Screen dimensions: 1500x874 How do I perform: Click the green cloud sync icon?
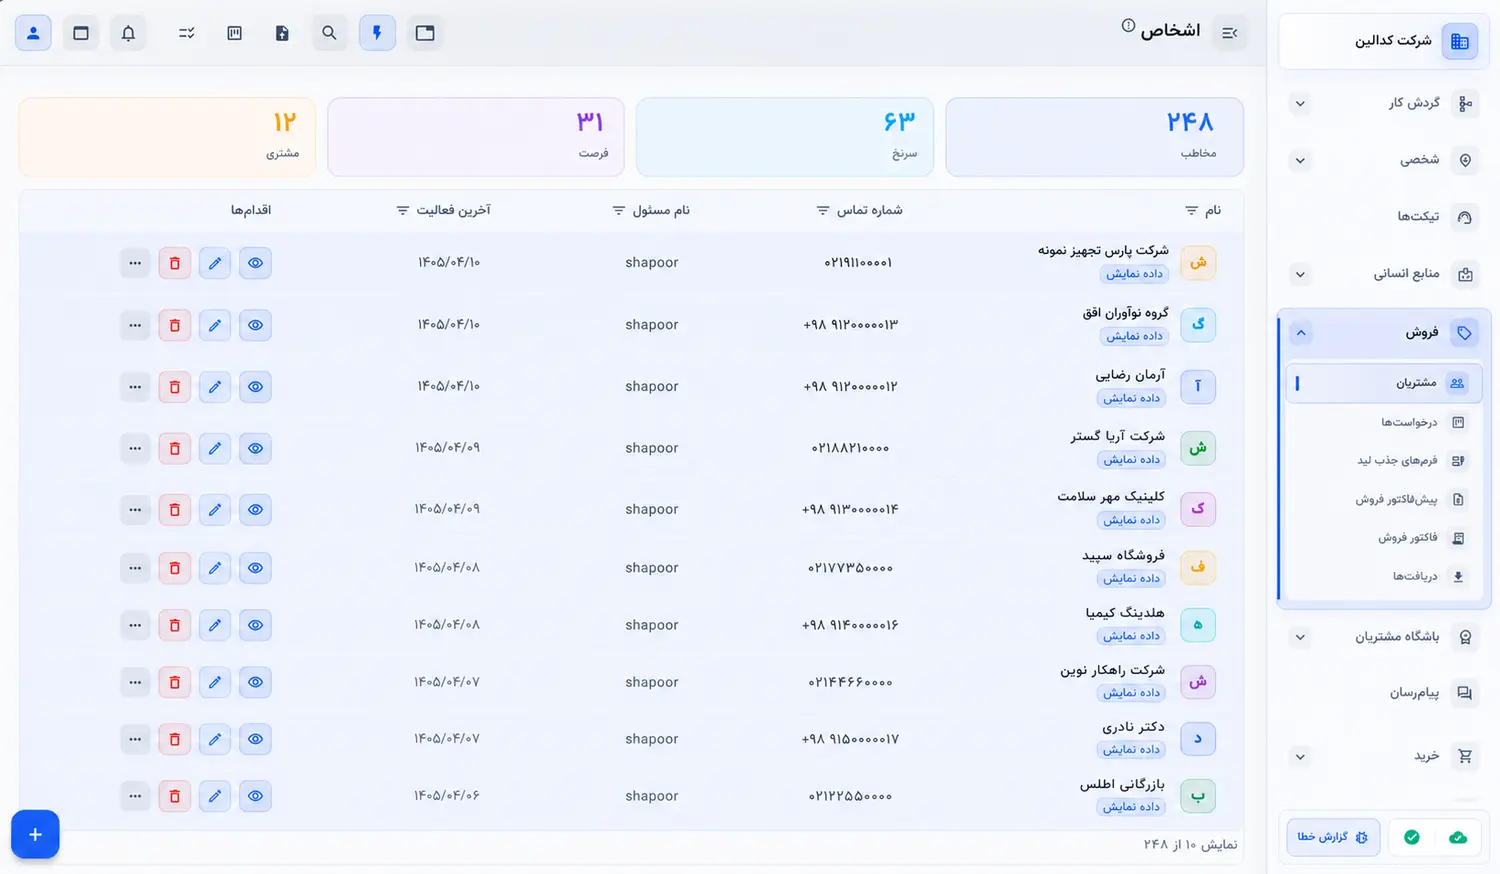(x=1458, y=837)
